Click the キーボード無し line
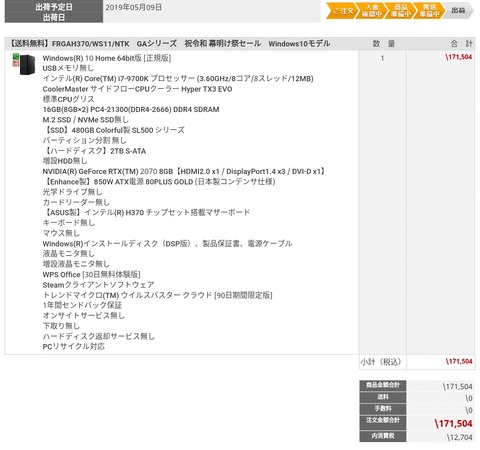 69,223
